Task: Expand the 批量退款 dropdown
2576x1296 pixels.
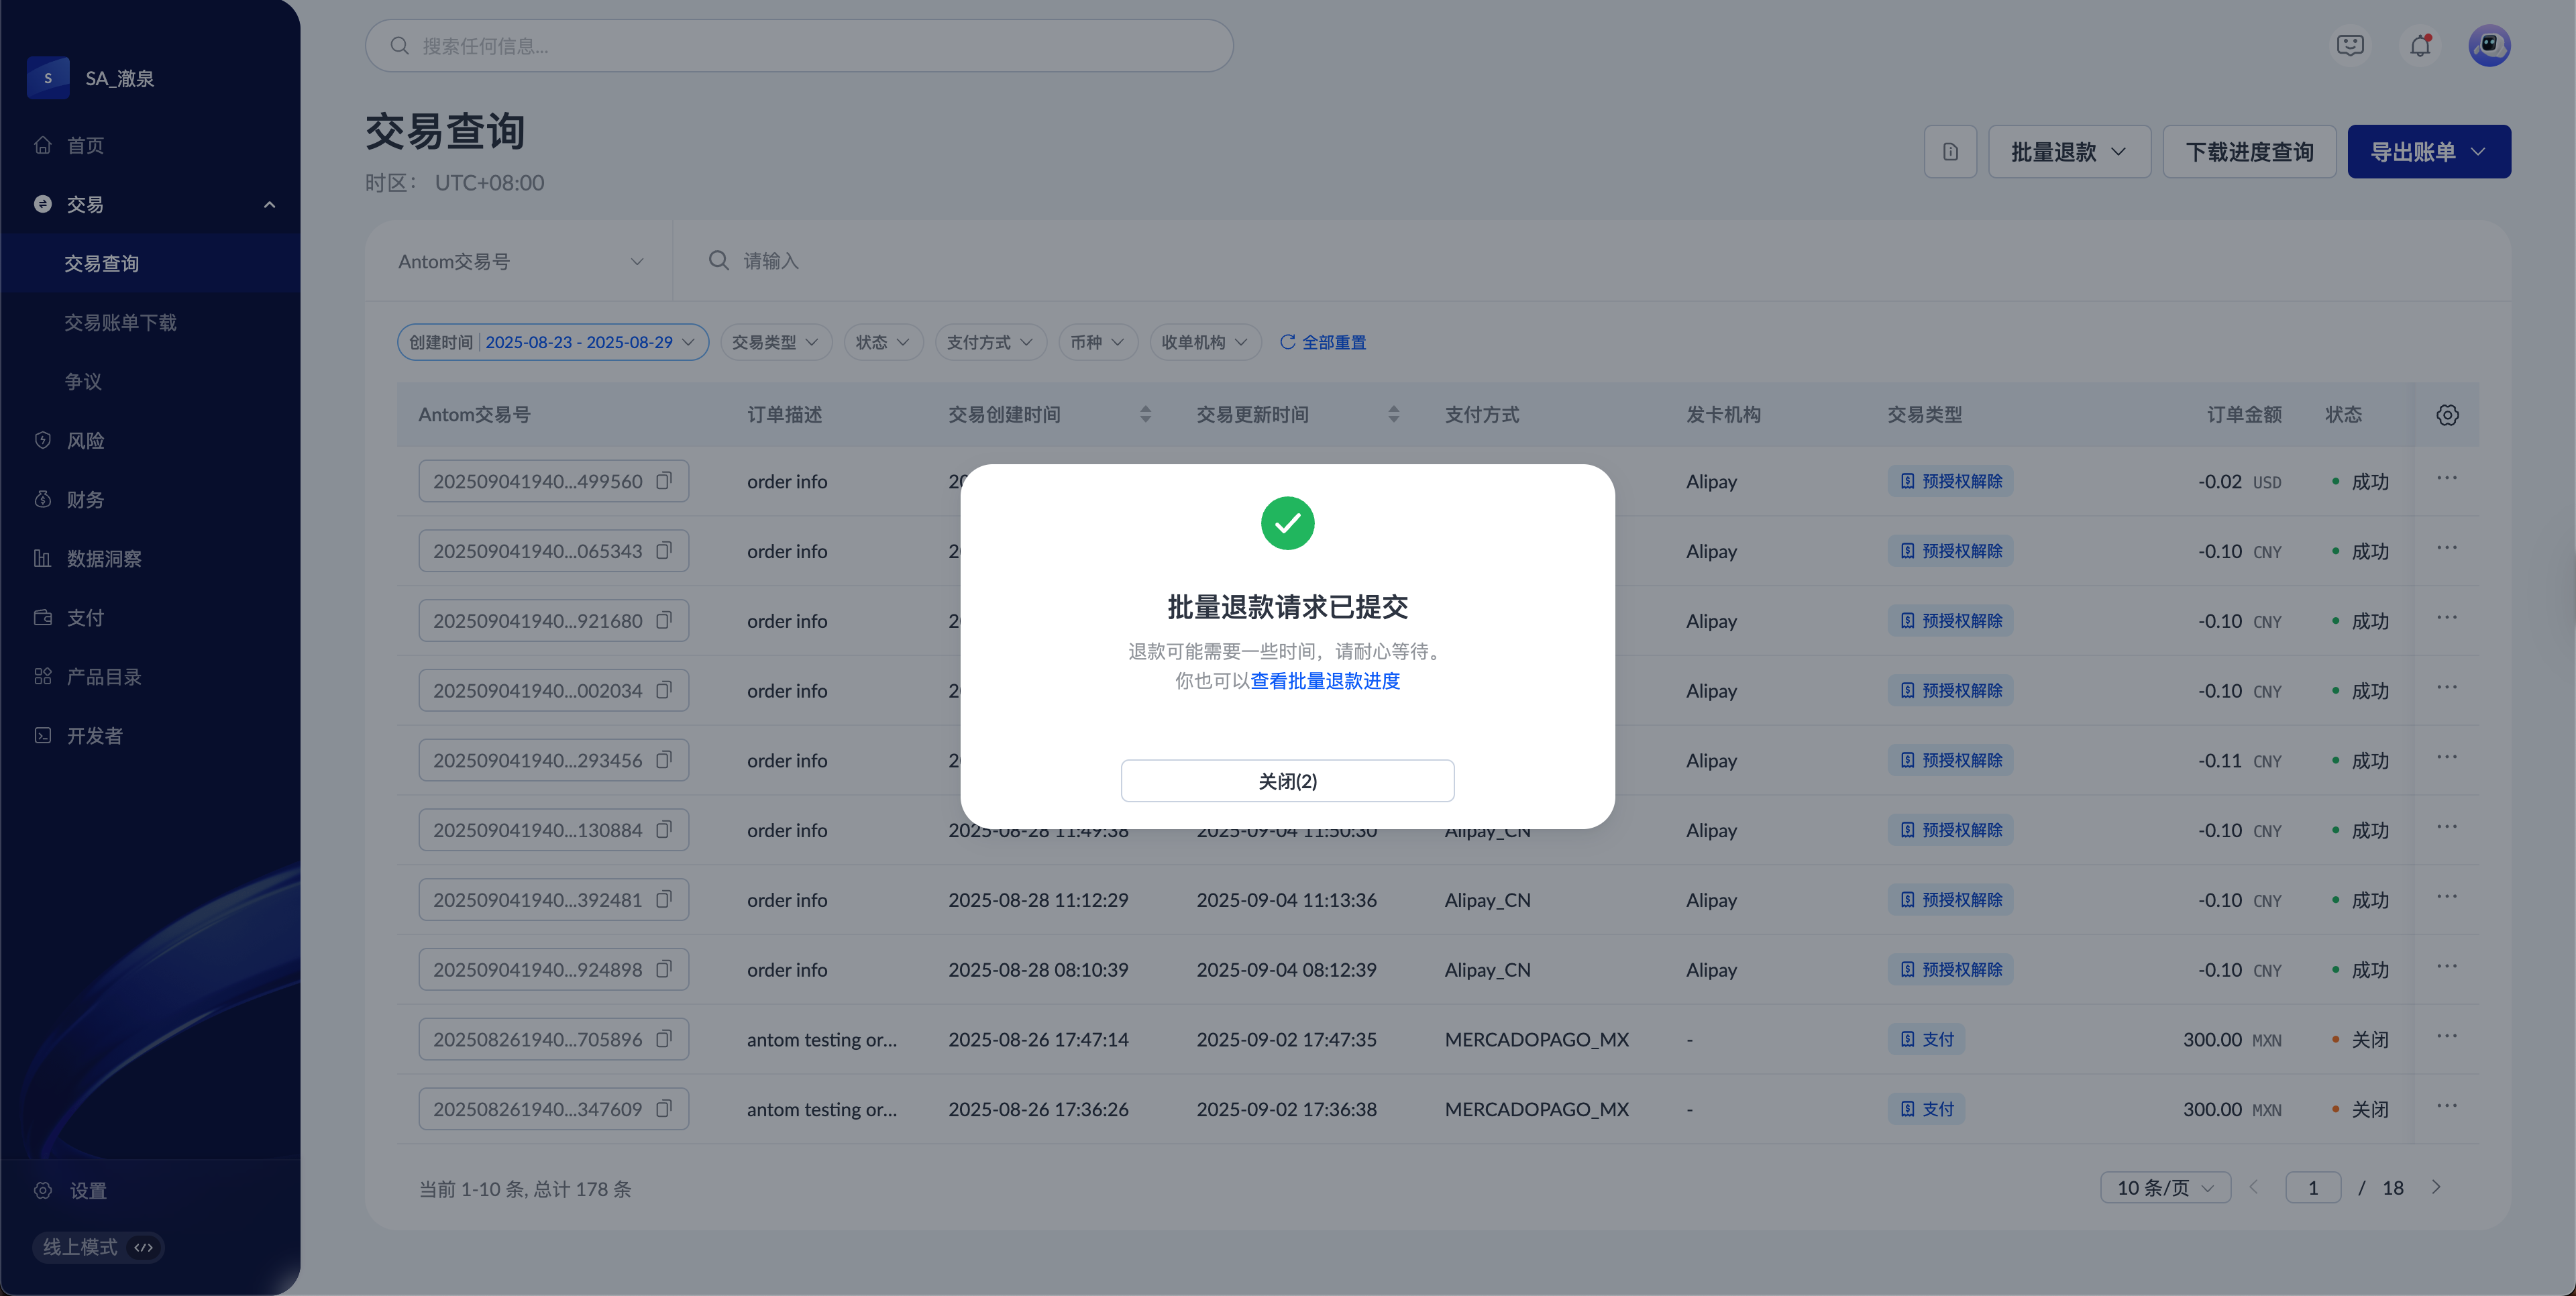Action: [2068, 152]
